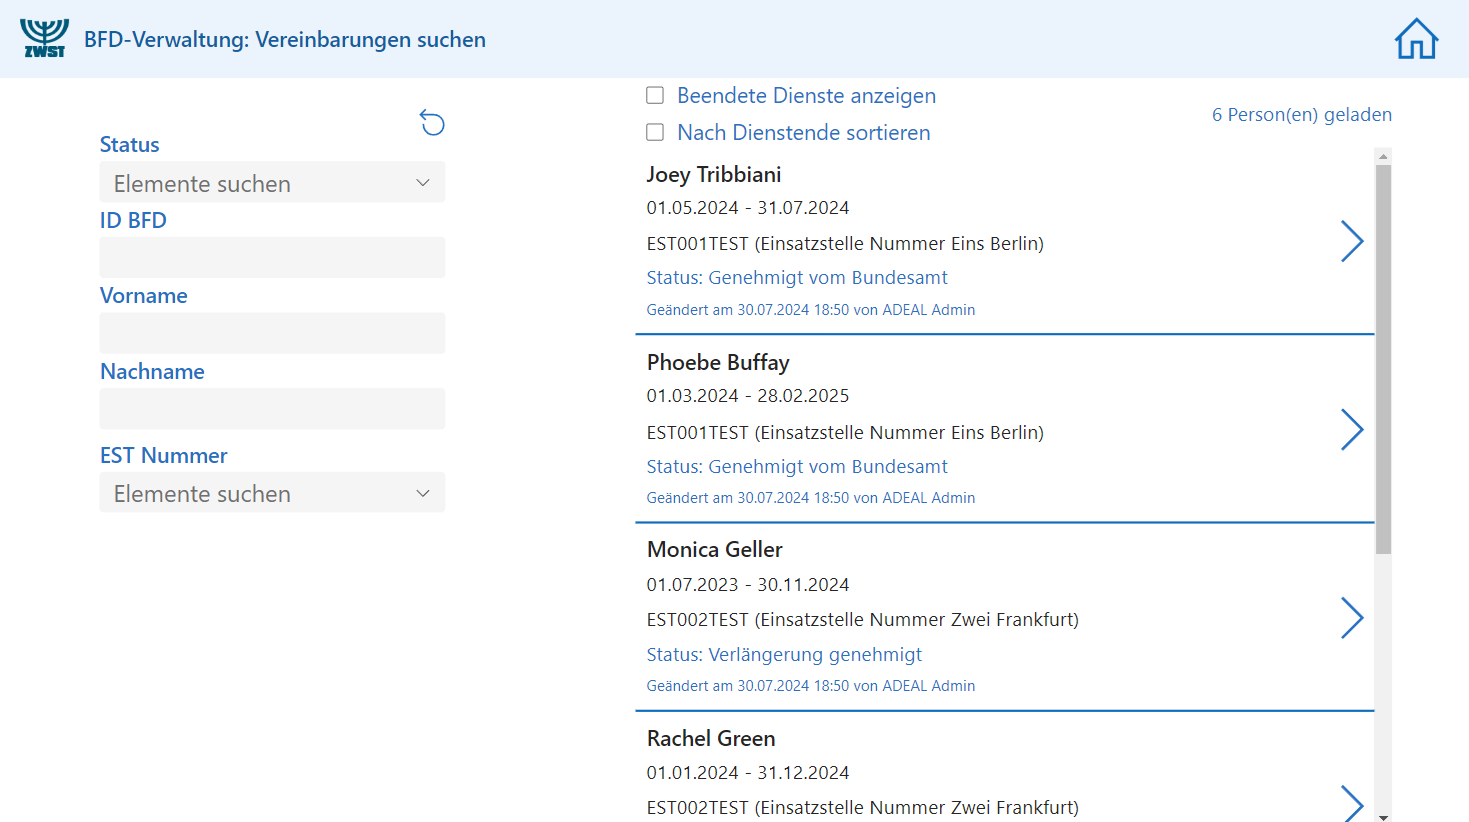Enable Beendete Dienste anzeigen checkbox
The image size is (1469, 822).
pyautogui.click(x=655, y=95)
